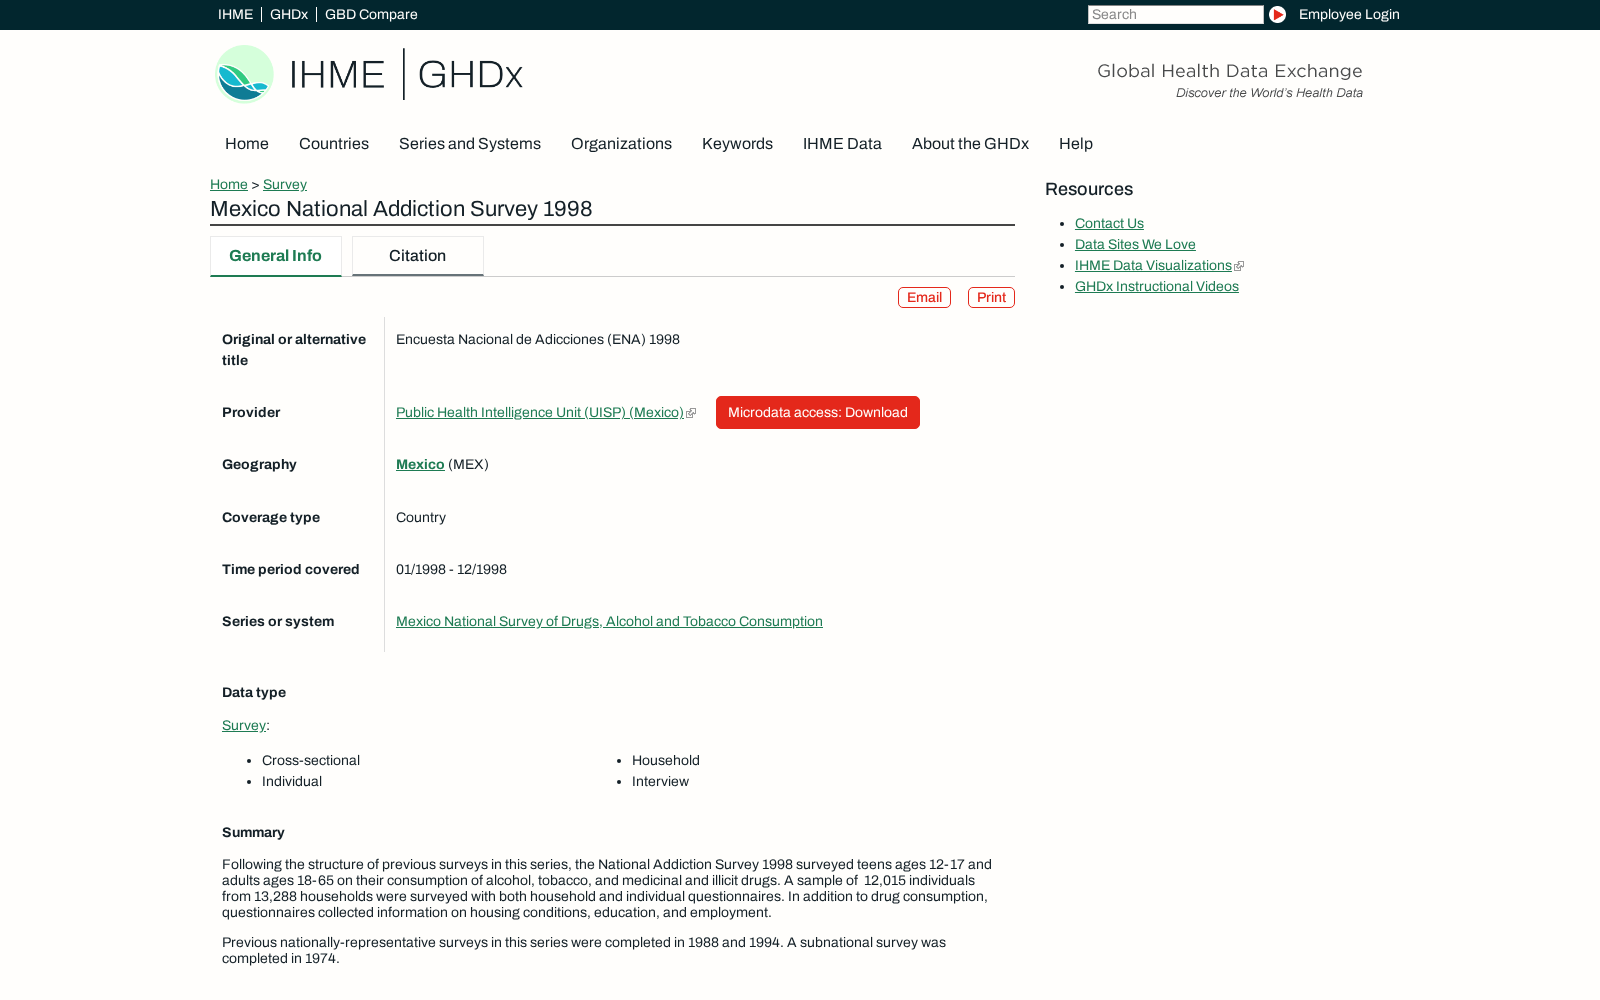The width and height of the screenshot is (1600, 1000).
Task: Open Employee Login
Action: click(1349, 15)
